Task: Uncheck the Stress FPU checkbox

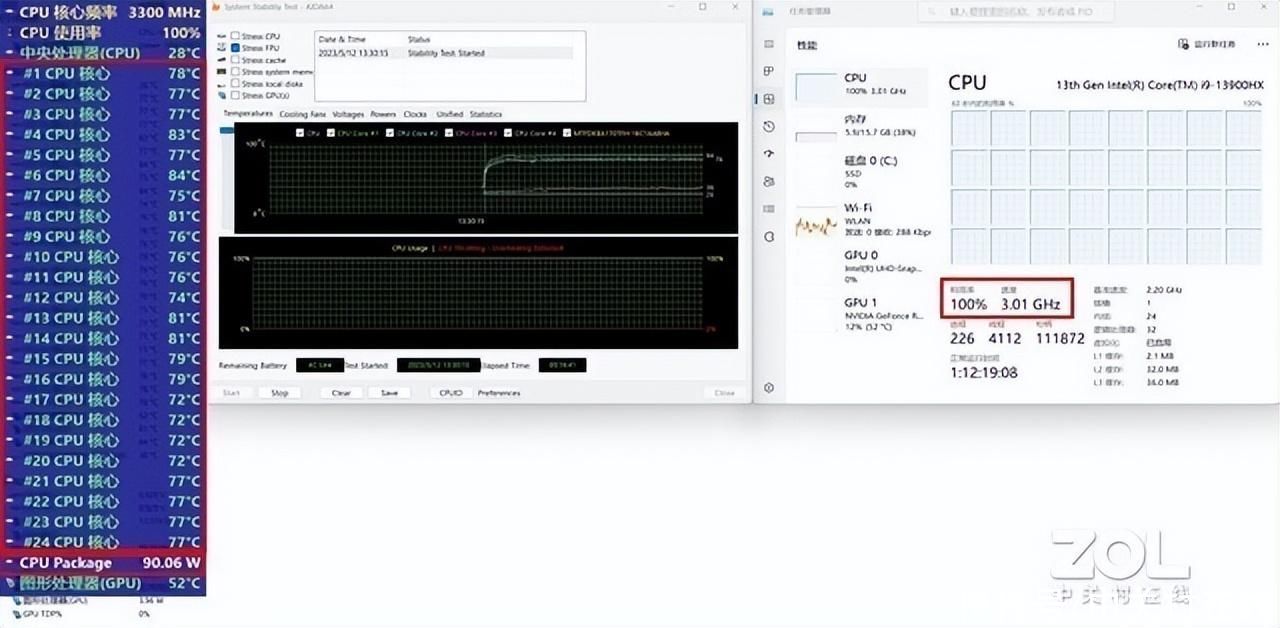Action: click(x=235, y=48)
